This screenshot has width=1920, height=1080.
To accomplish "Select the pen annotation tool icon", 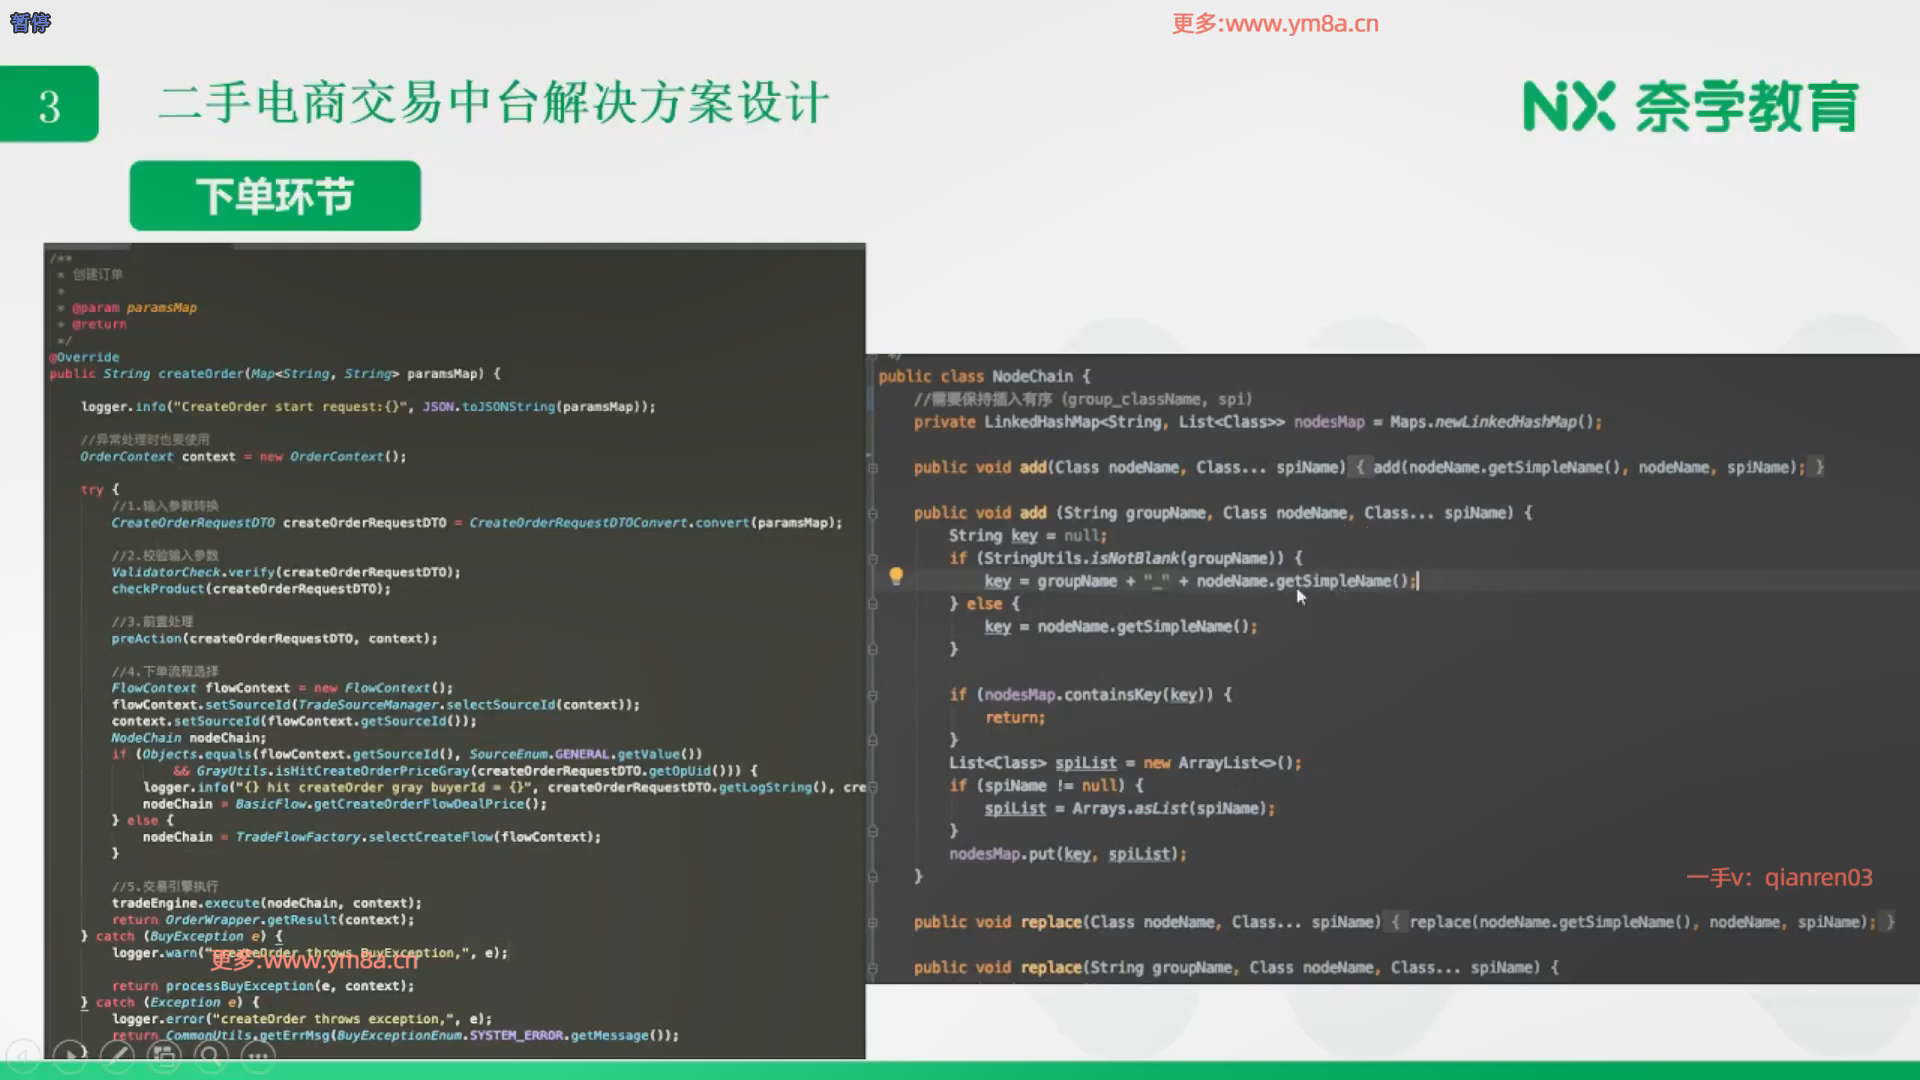I will coord(117,1054).
